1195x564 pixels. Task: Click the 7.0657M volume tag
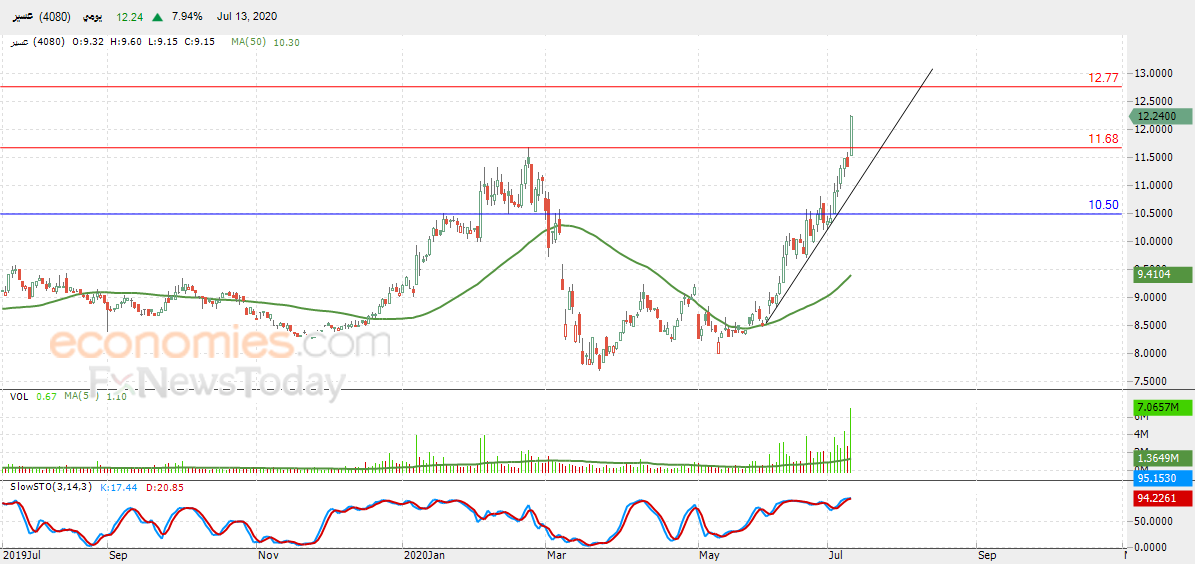1162,409
